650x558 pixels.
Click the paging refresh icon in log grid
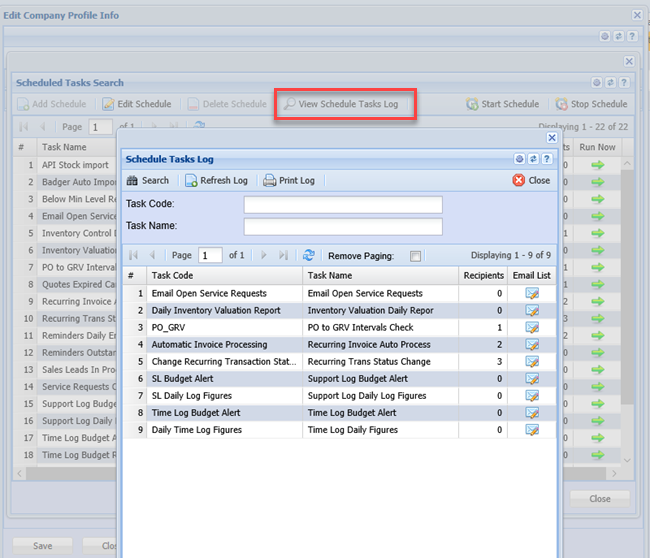coord(308,255)
